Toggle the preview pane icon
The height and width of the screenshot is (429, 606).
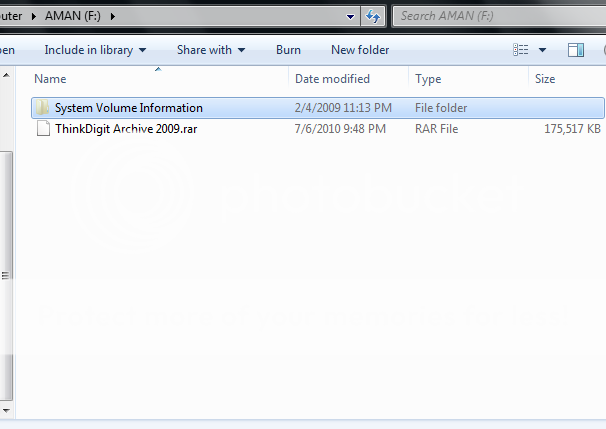576,50
